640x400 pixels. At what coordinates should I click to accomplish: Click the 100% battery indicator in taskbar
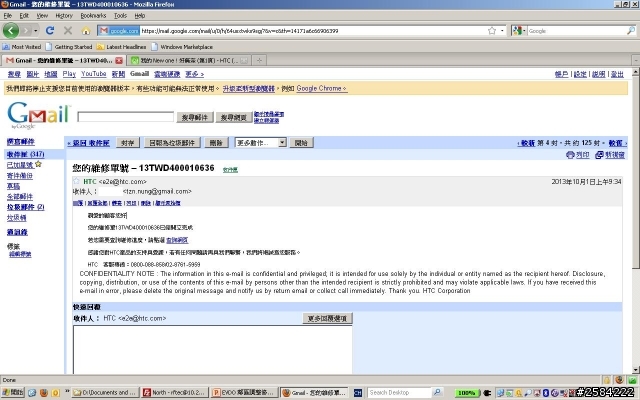pos(466,393)
